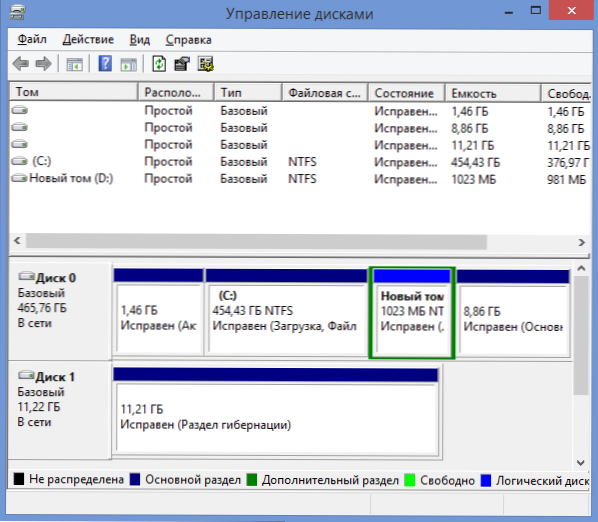Image resolution: width=598 pixels, height=522 pixels.
Task: Open the Вид menu
Action: pos(140,40)
